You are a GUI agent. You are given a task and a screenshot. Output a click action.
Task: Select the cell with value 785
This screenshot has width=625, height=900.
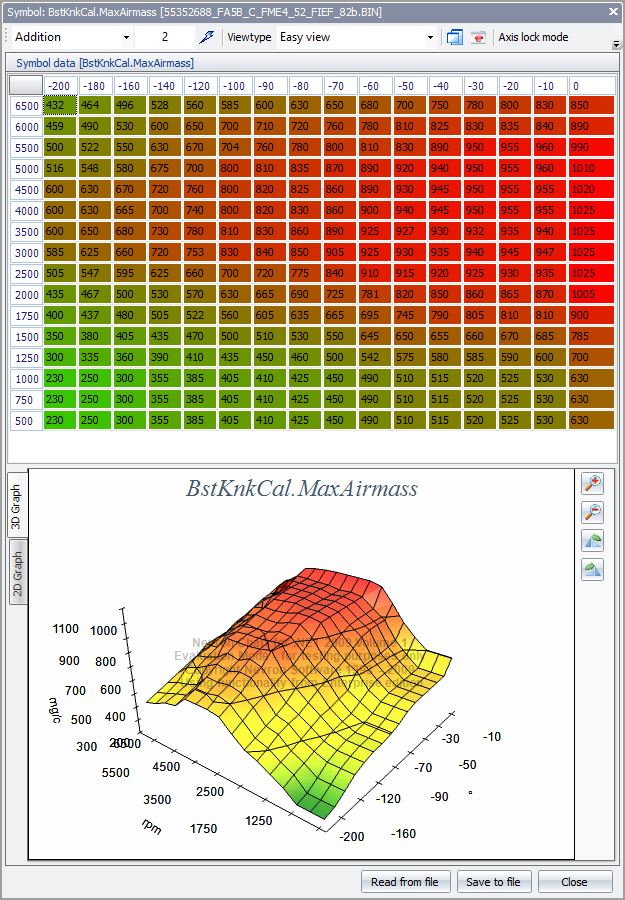coord(592,336)
